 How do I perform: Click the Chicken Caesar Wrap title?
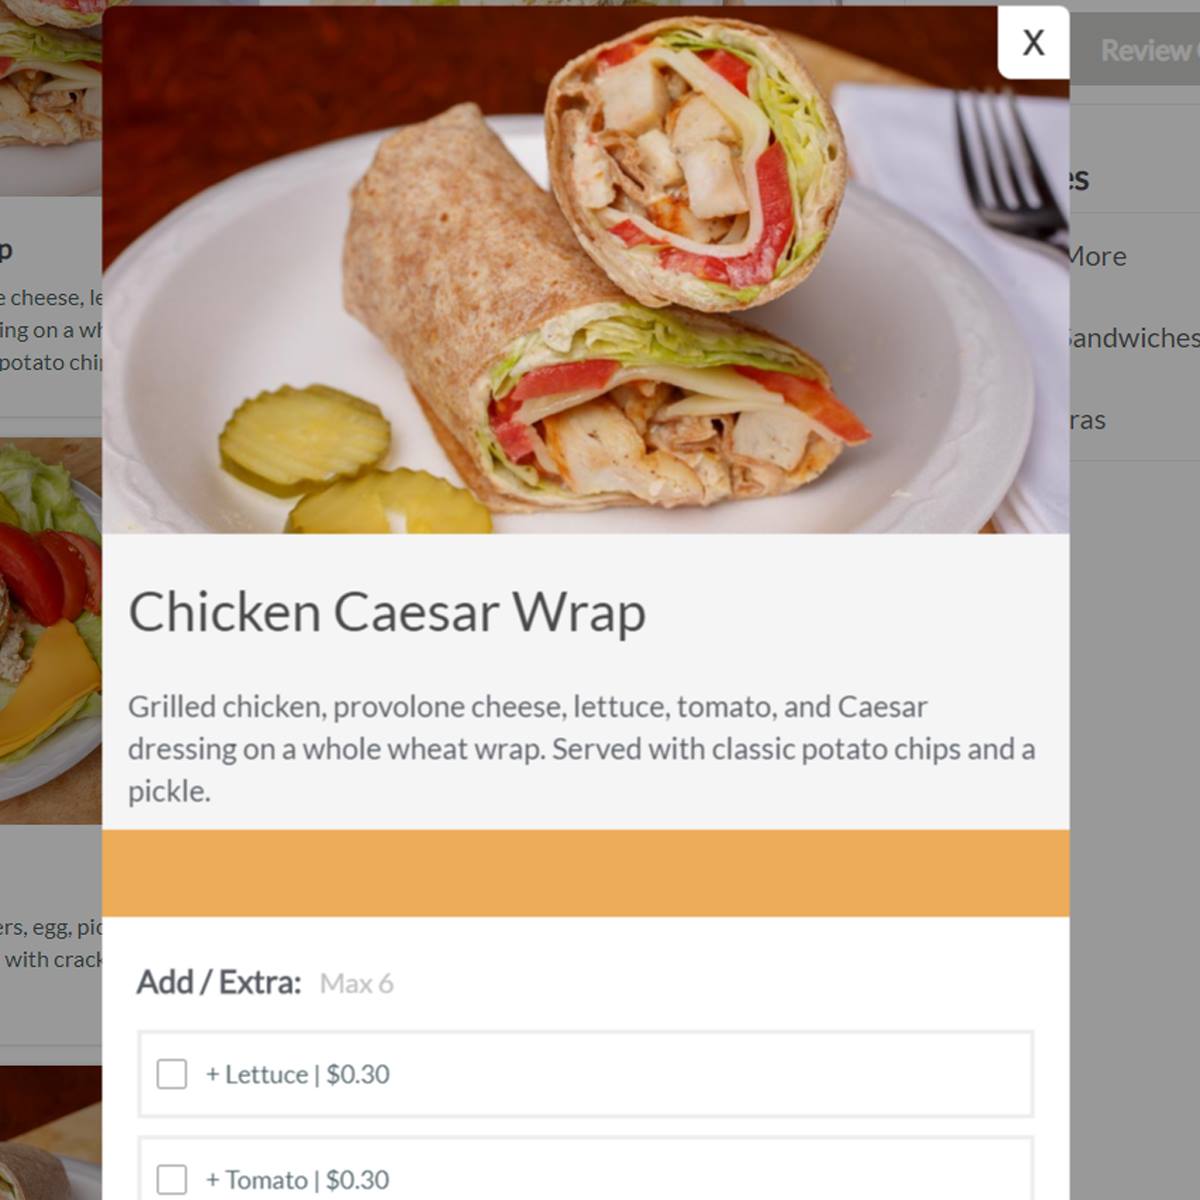(387, 612)
